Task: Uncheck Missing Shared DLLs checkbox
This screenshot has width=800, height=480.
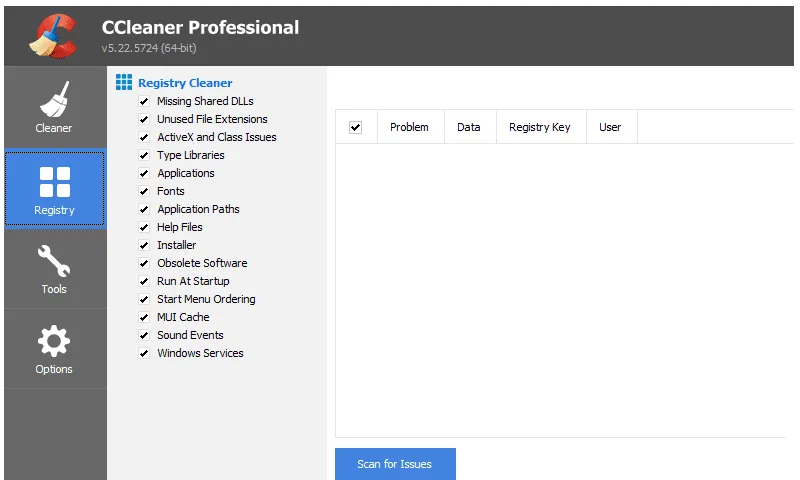Action: [144, 101]
